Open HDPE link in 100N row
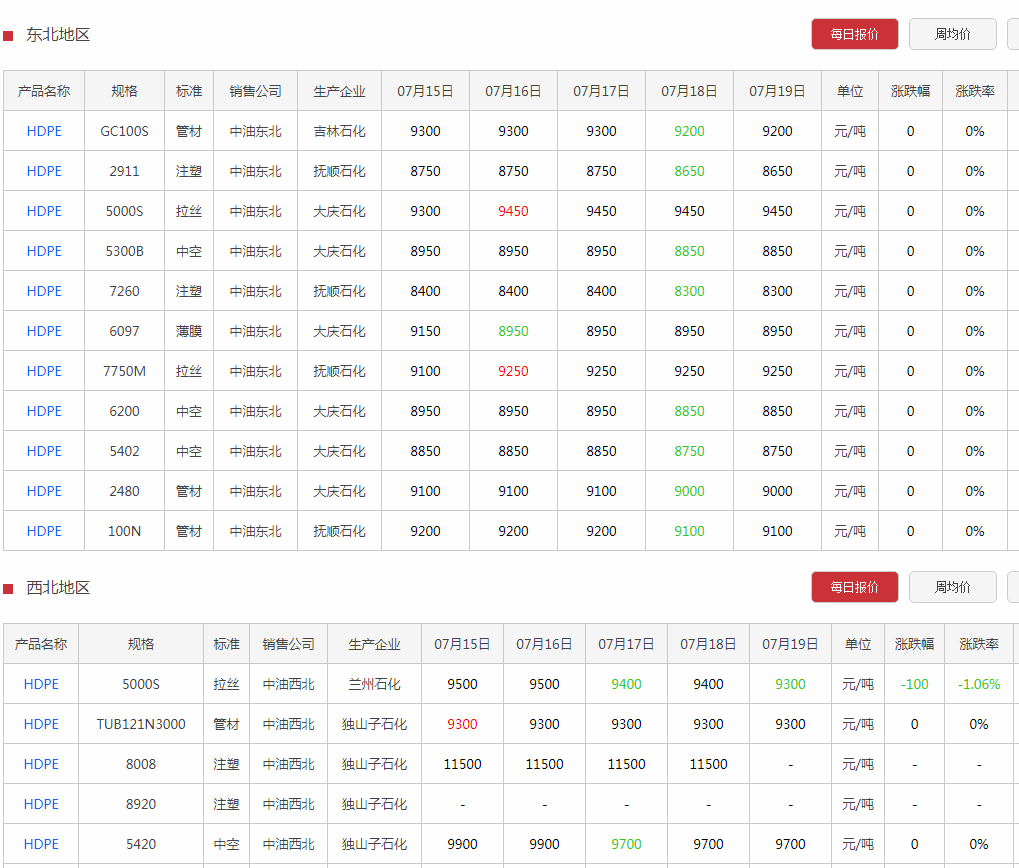 tap(44, 531)
